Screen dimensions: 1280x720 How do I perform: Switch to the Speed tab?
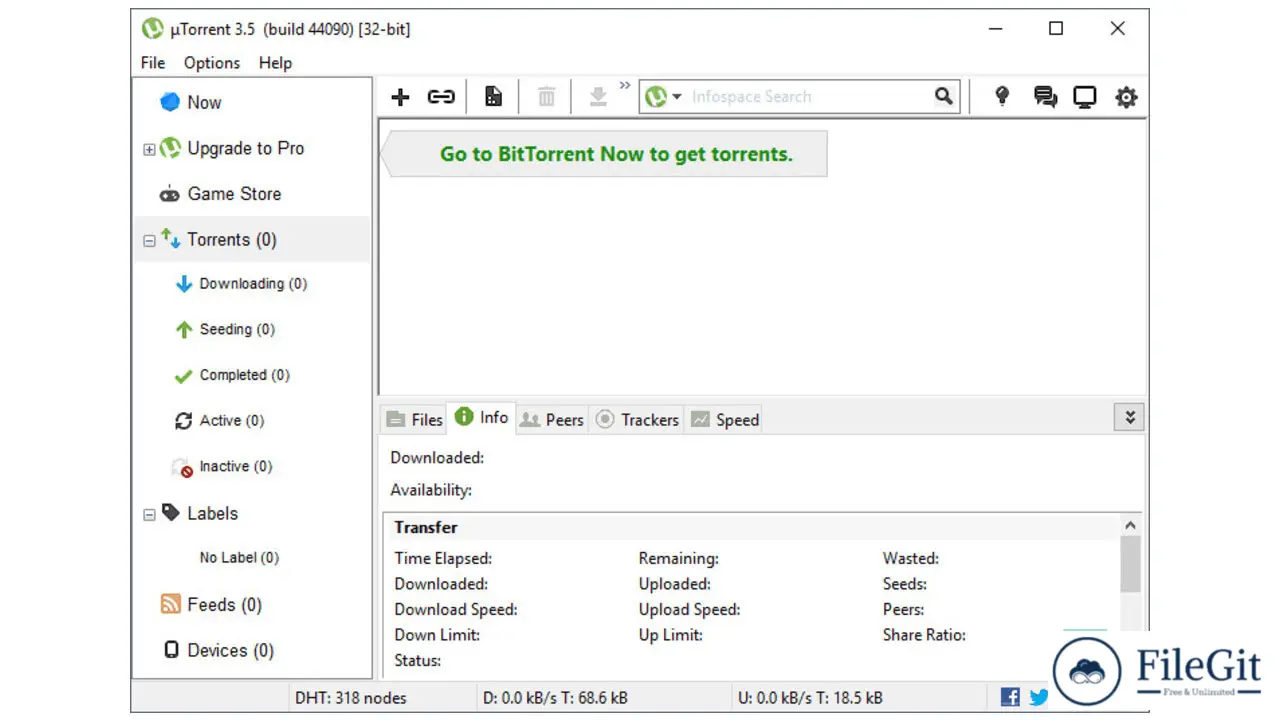[x=725, y=420]
